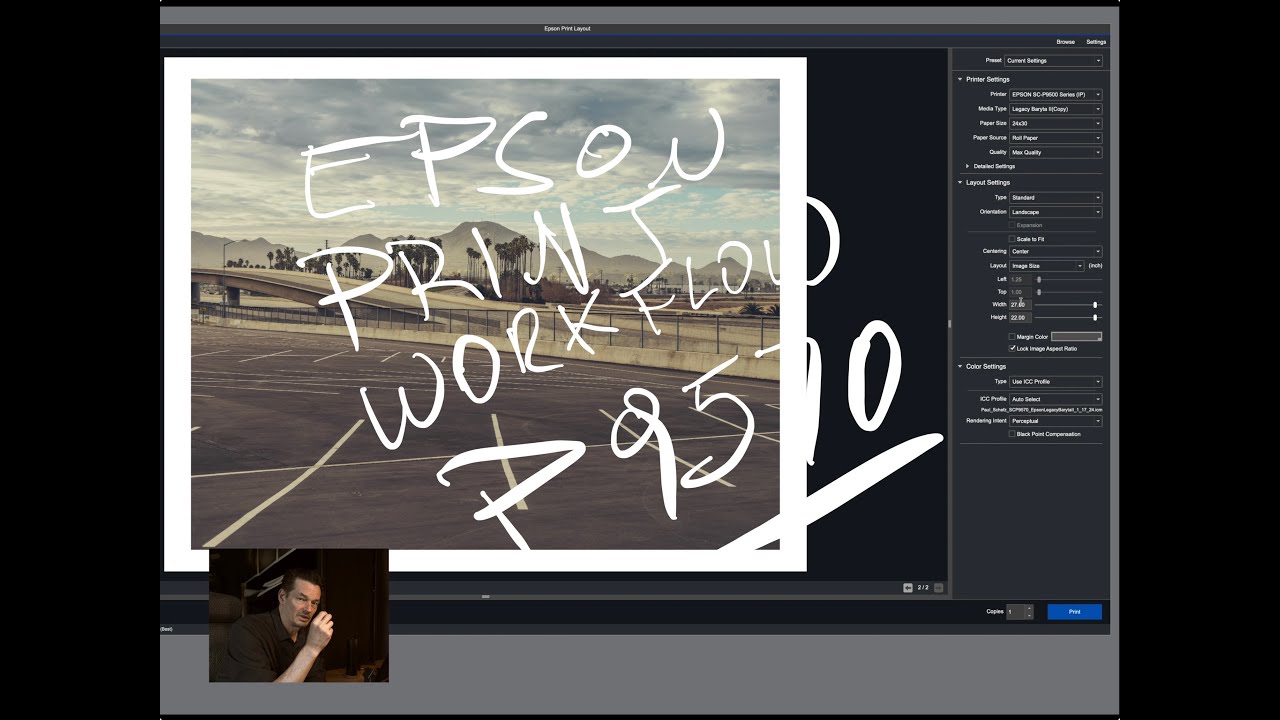Click the Left margin input field

[x=1020, y=279]
